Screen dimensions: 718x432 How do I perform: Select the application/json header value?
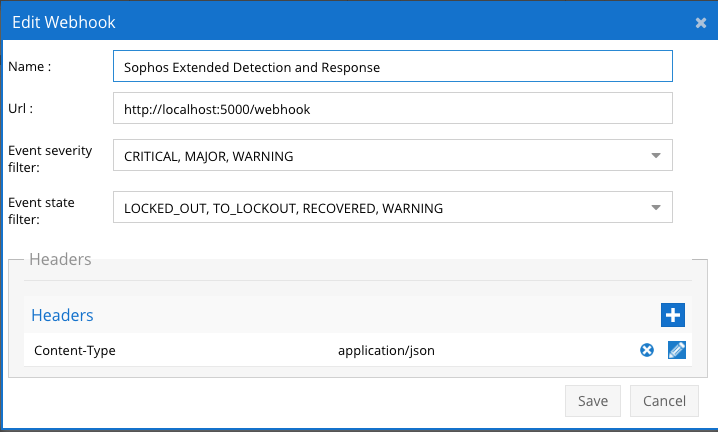pyautogui.click(x=386, y=350)
